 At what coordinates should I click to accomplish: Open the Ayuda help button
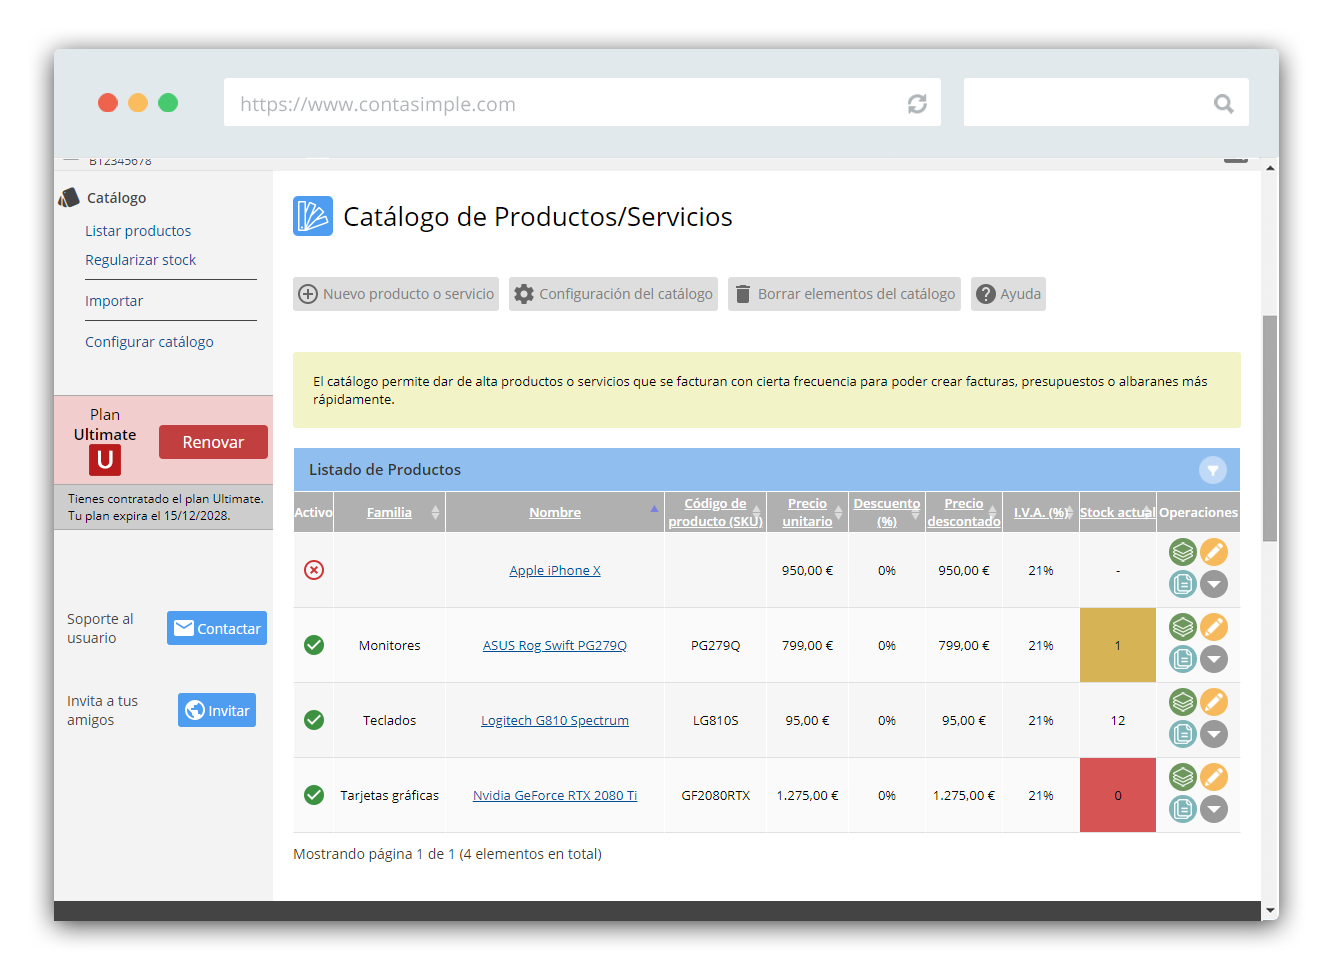tap(1008, 294)
